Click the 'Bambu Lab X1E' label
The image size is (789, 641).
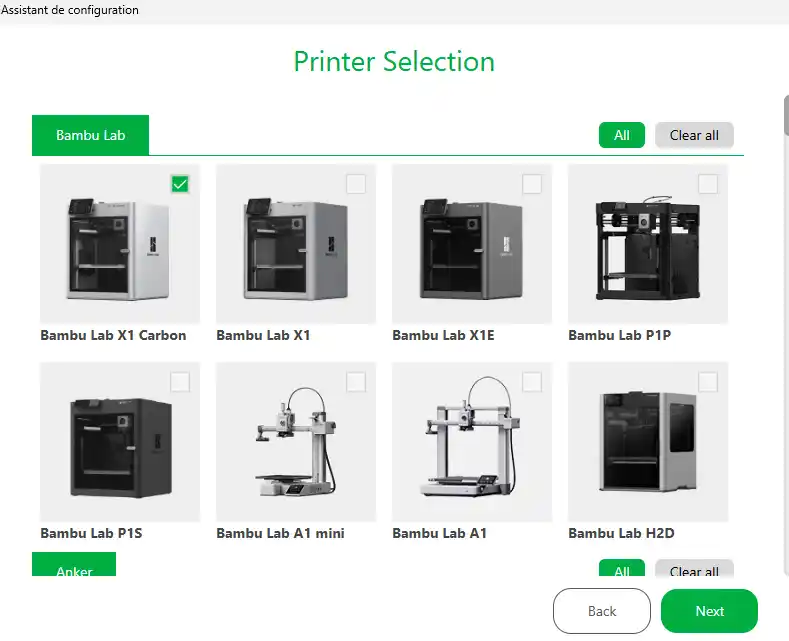(x=443, y=335)
